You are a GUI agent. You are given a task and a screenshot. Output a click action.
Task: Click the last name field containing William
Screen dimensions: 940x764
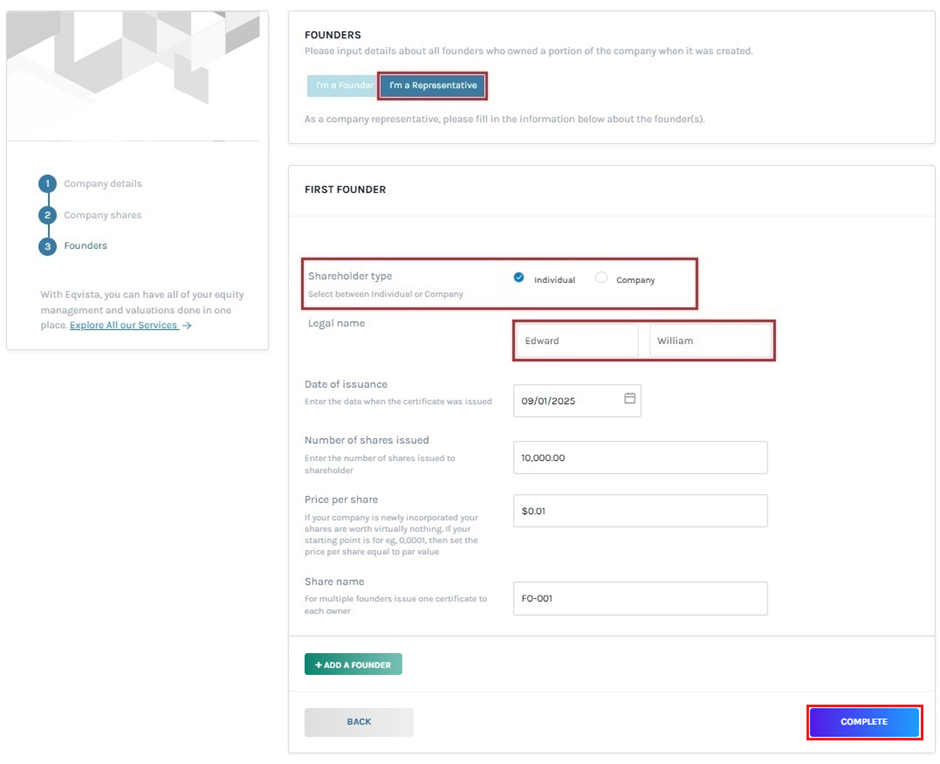click(711, 341)
